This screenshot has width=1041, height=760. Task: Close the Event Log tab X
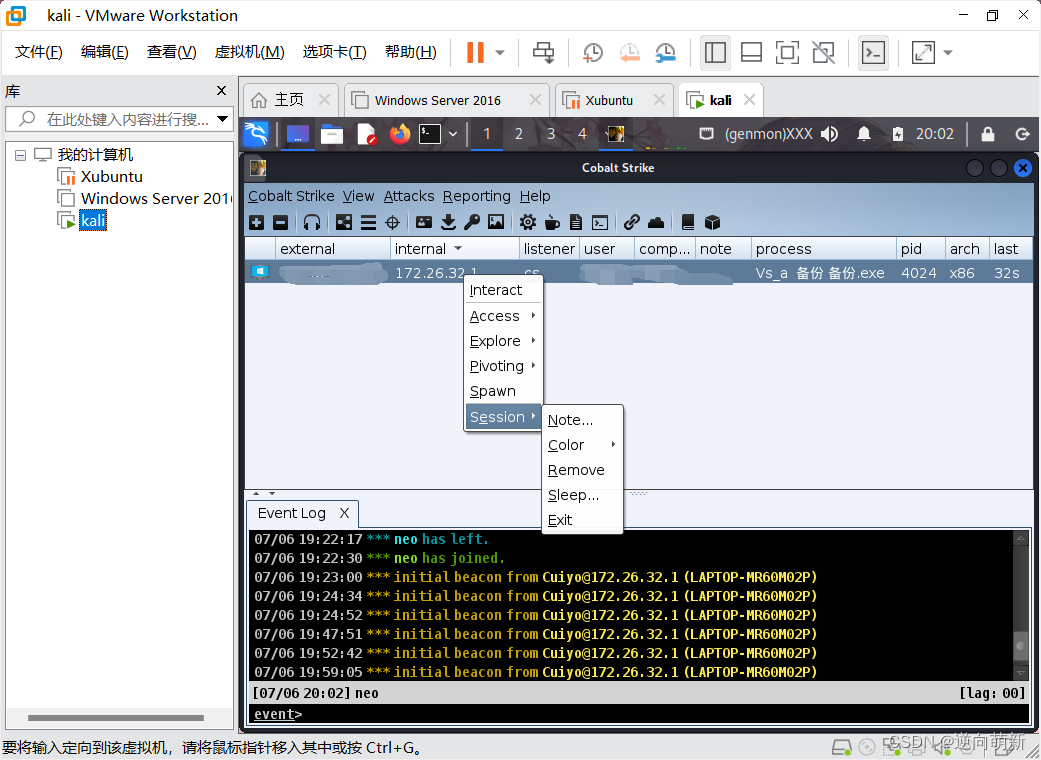(x=344, y=513)
